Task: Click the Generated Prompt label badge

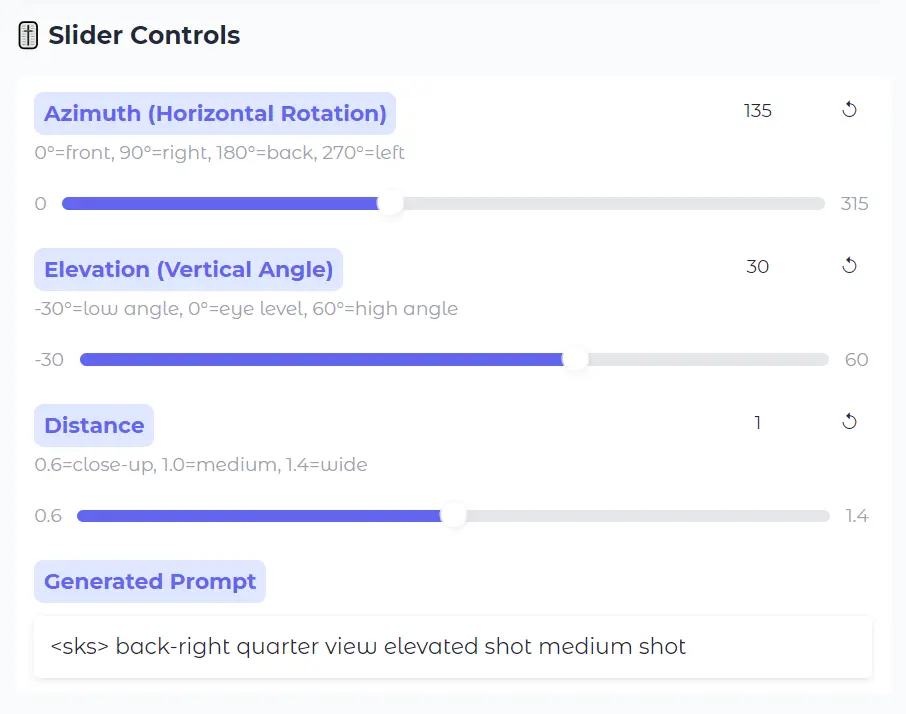Action: coord(149,581)
